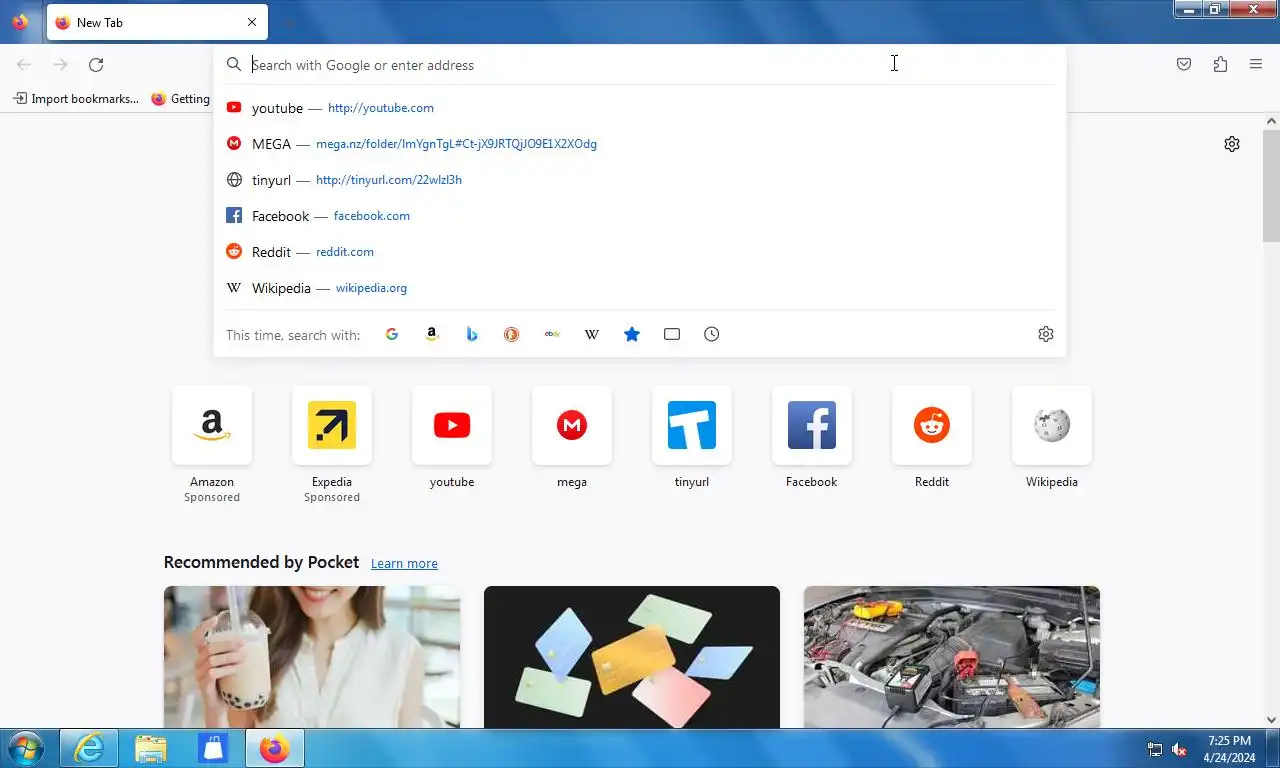Close the New Tab tab
This screenshot has width=1280, height=768.
[251, 22]
